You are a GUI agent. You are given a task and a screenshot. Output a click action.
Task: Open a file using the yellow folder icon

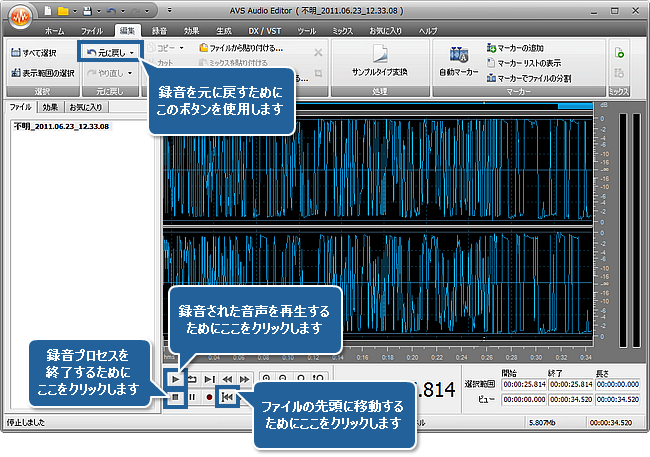click(x=63, y=11)
